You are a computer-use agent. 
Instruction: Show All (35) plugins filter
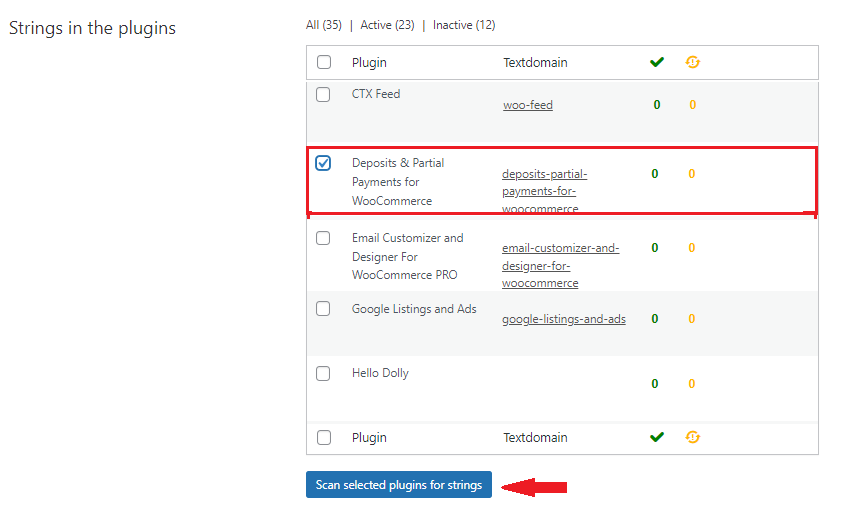[x=324, y=25]
